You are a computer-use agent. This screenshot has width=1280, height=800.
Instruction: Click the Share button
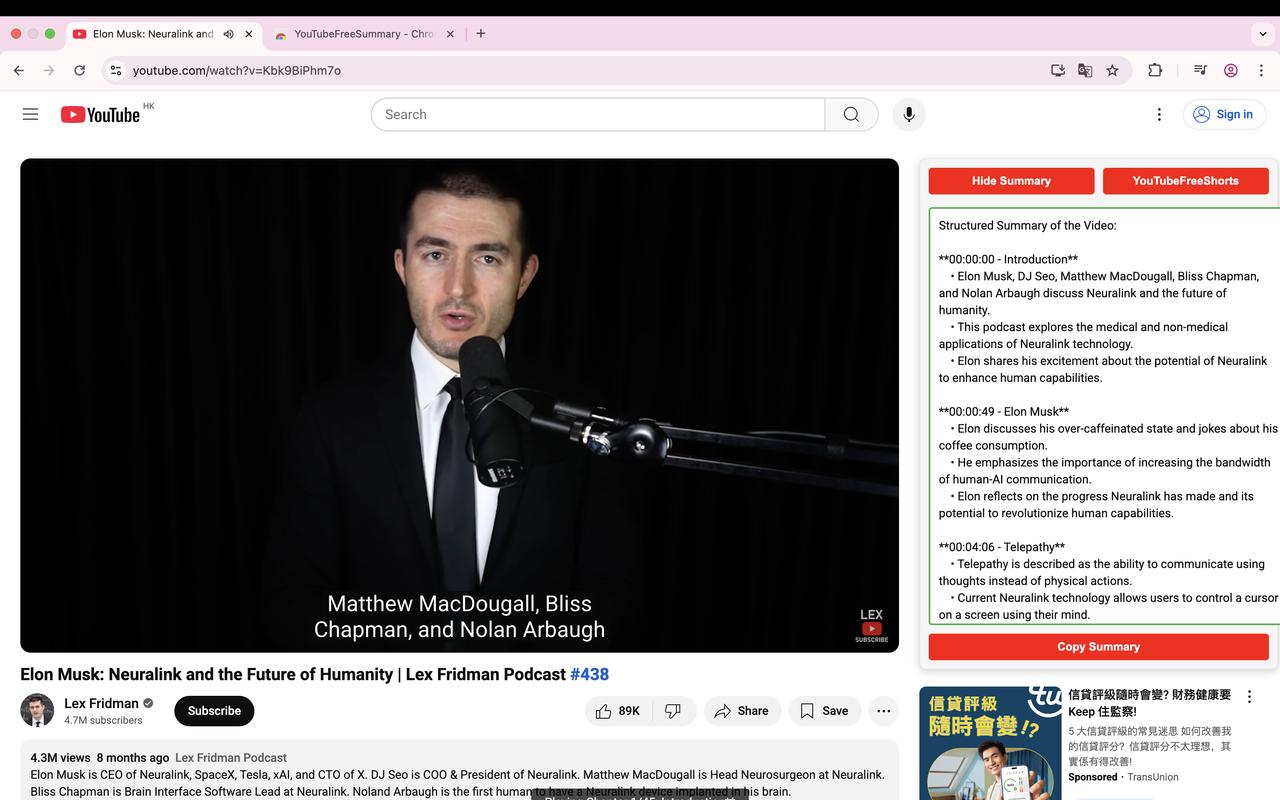click(743, 711)
